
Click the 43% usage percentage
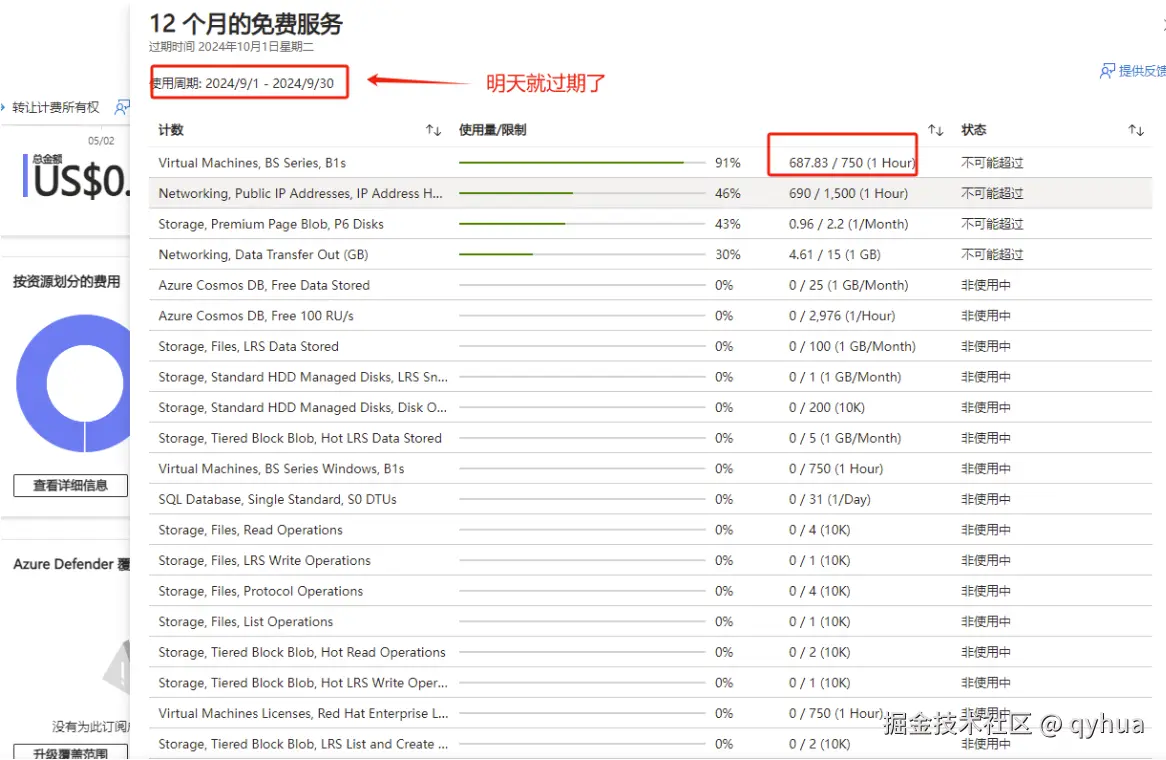[x=727, y=223]
